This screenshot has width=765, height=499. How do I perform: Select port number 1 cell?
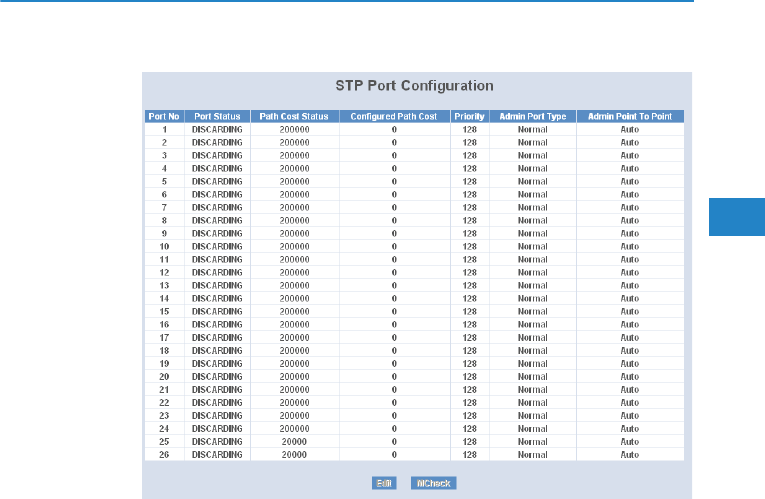tap(164, 129)
